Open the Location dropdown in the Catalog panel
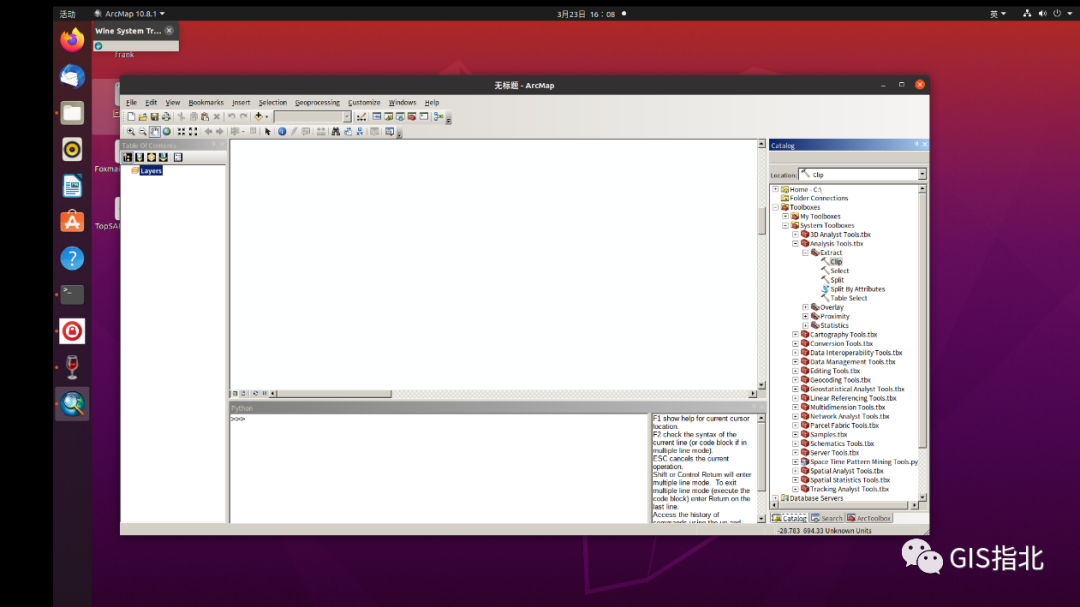 point(923,173)
